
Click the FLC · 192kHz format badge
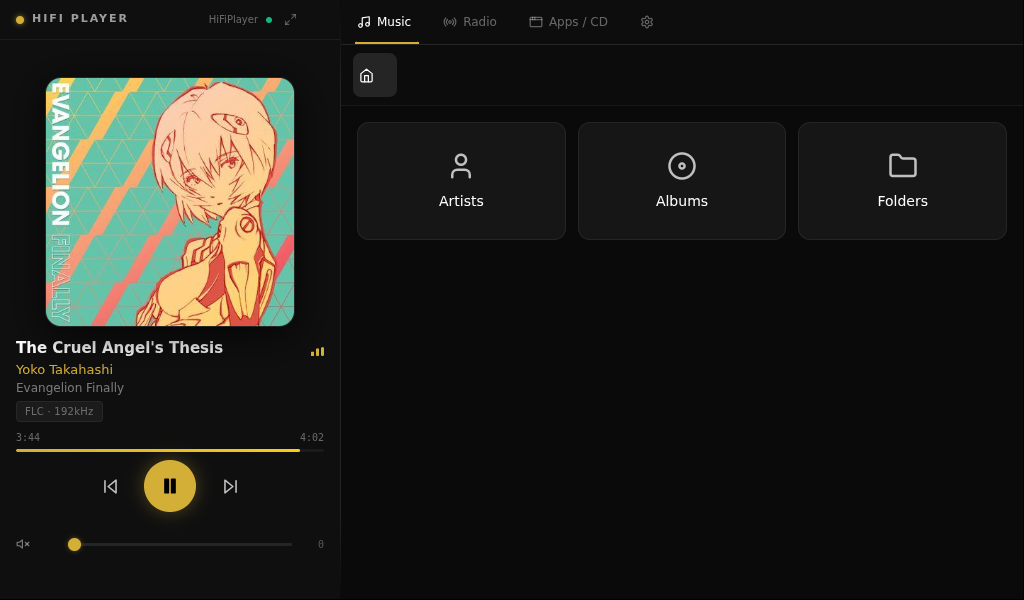pos(59,411)
